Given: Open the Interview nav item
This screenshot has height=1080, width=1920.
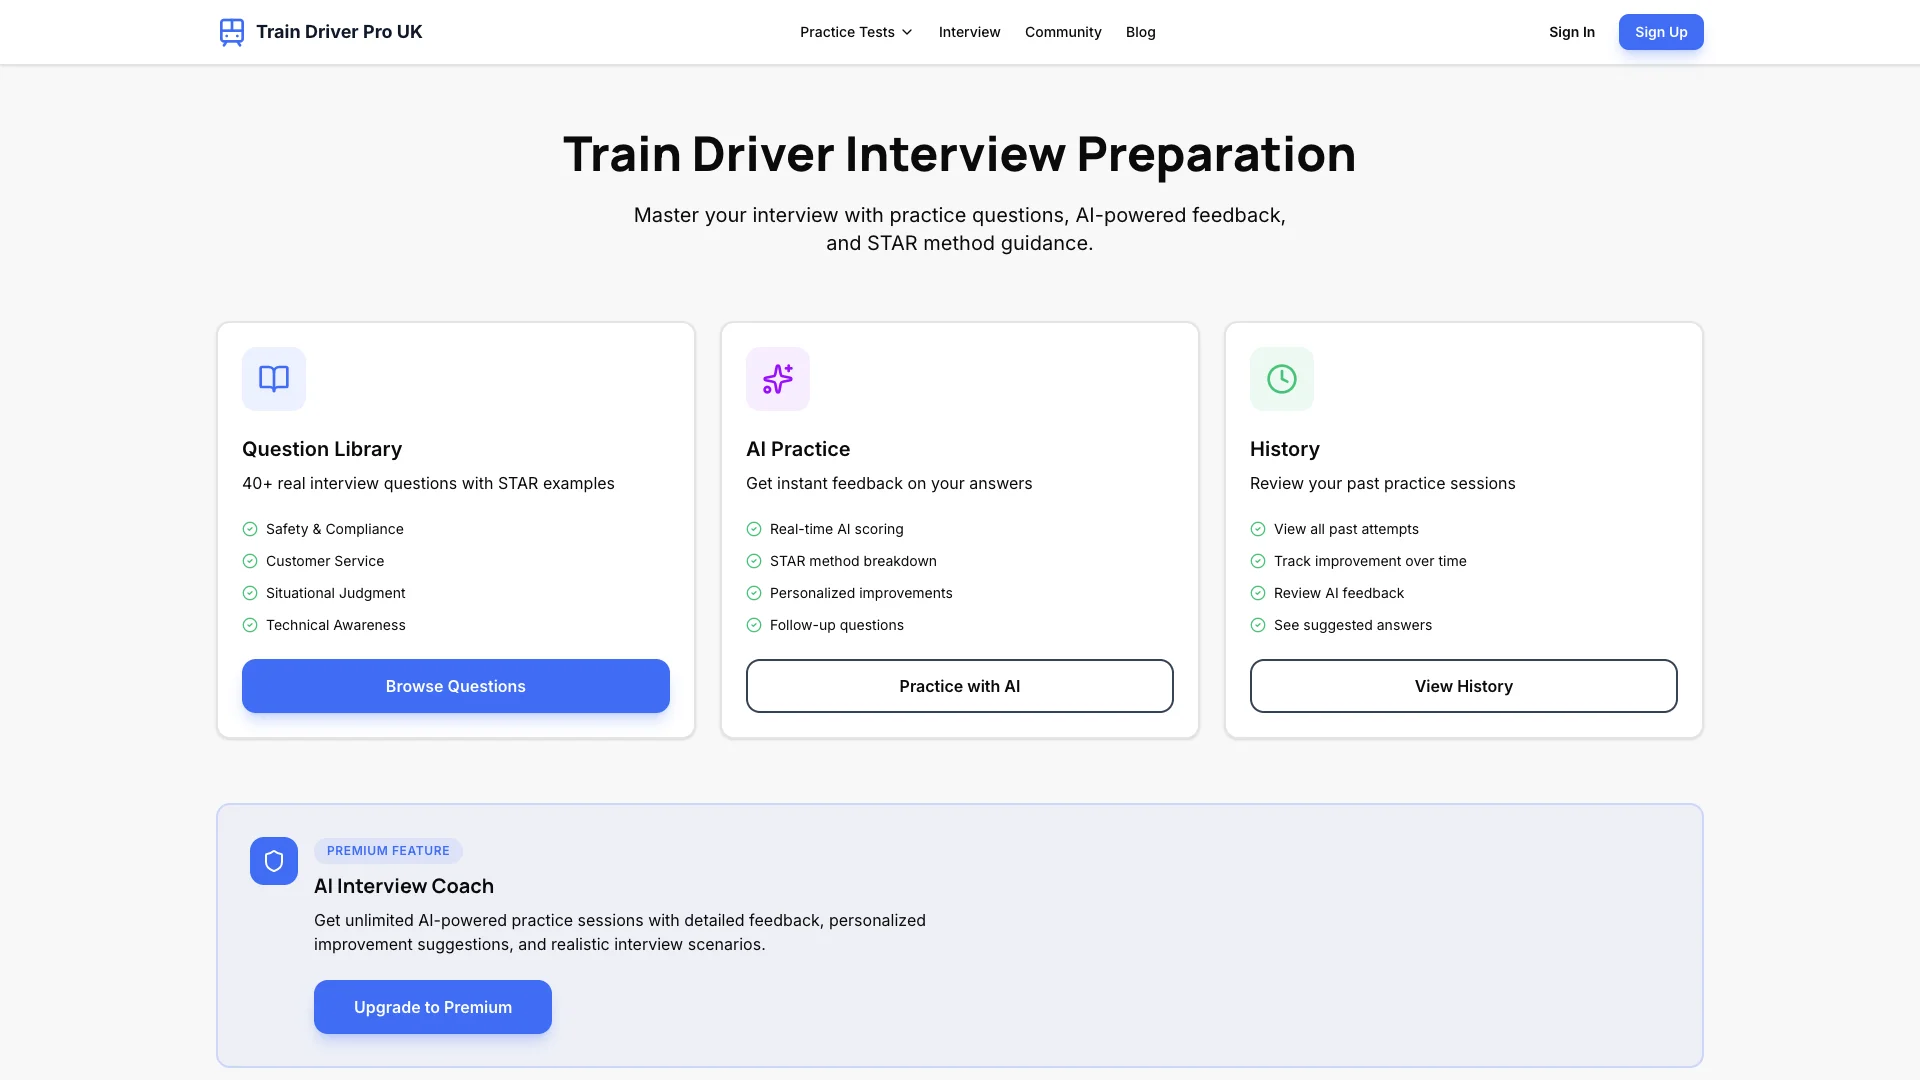Looking at the screenshot, I should [969, 32].
